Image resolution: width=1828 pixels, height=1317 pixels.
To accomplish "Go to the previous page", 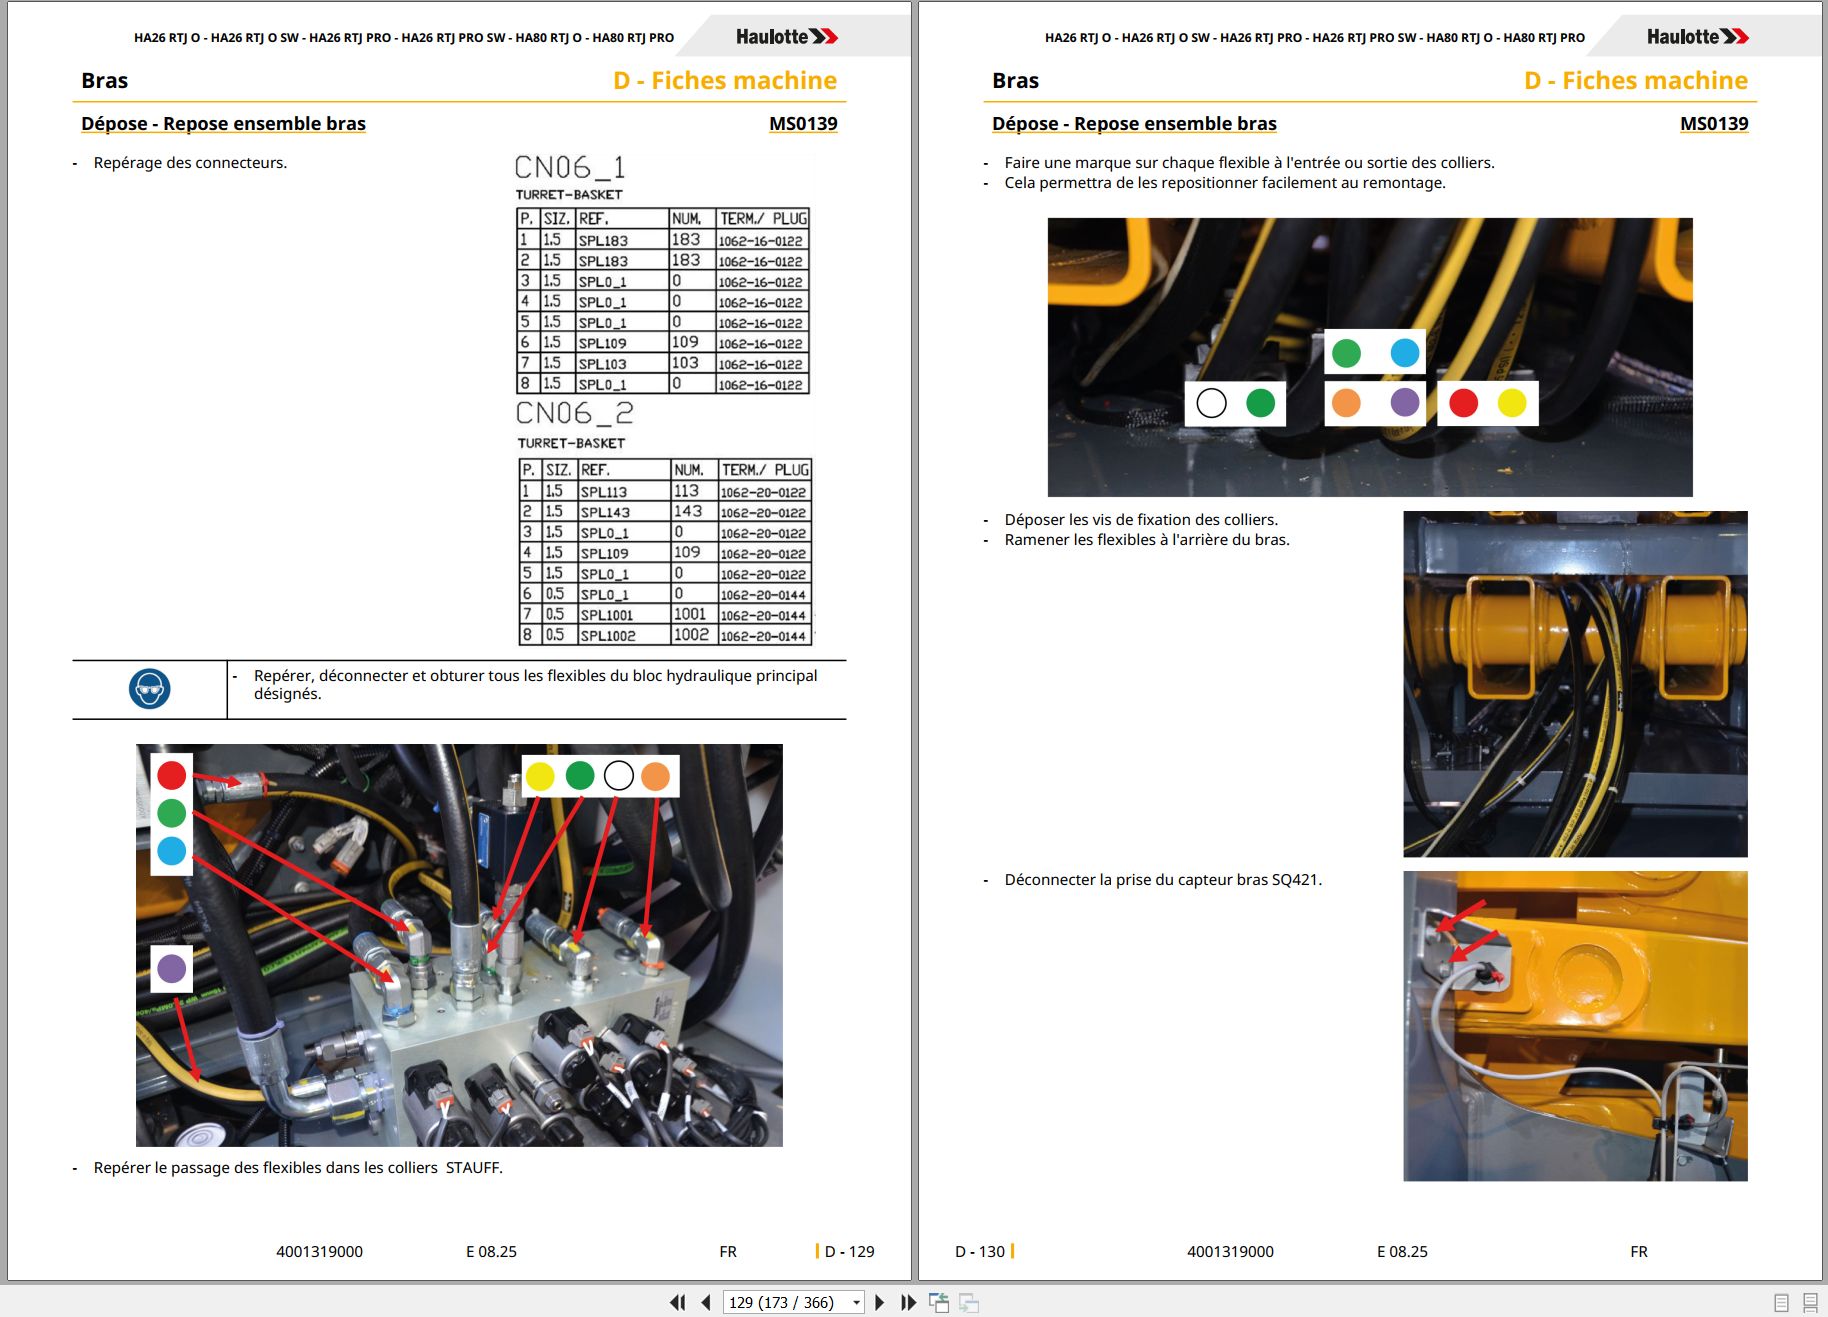I will coord(706,1302).
